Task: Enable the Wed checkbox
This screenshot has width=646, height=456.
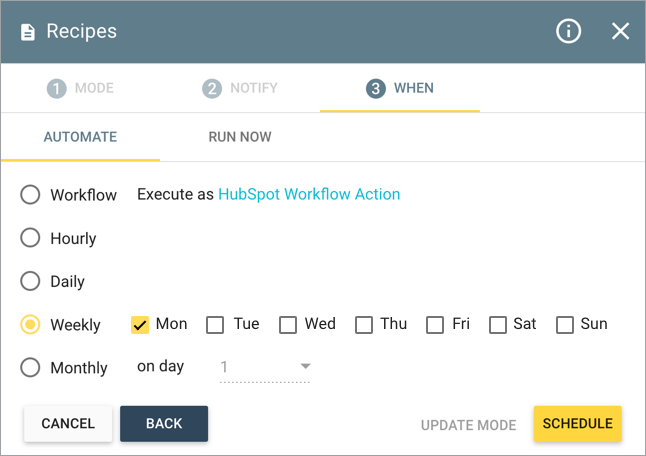Action: click(288, 325)
